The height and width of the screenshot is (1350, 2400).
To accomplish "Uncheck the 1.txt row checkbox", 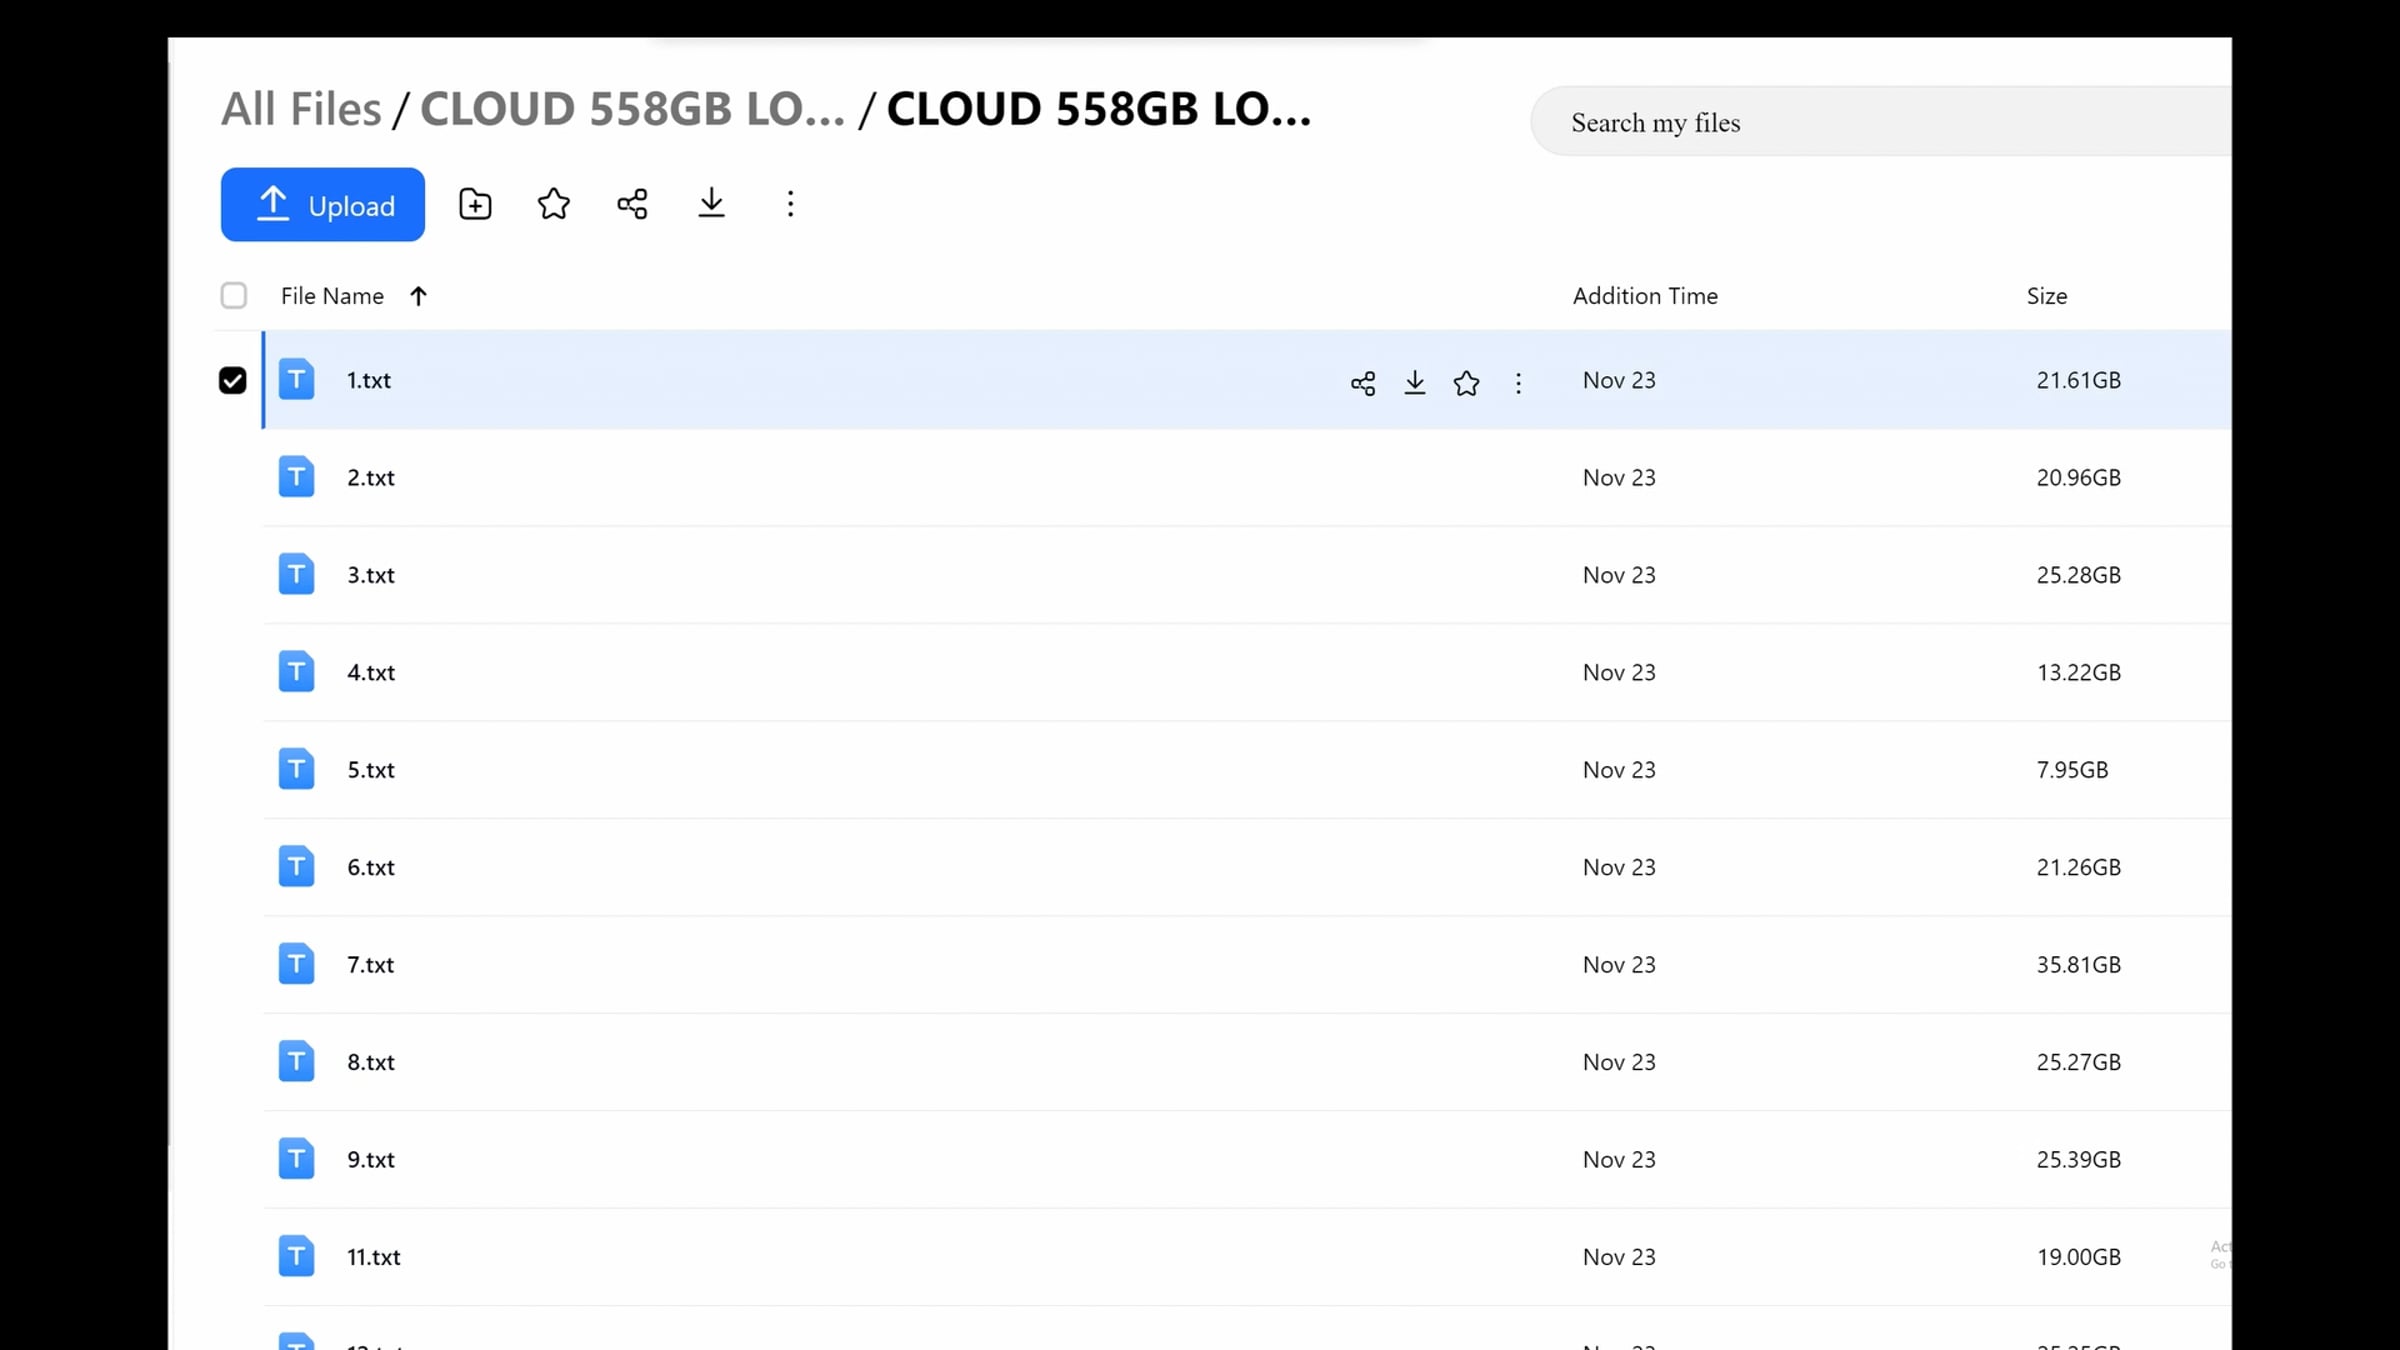I will pyautogui.click(x=232, y=381).
